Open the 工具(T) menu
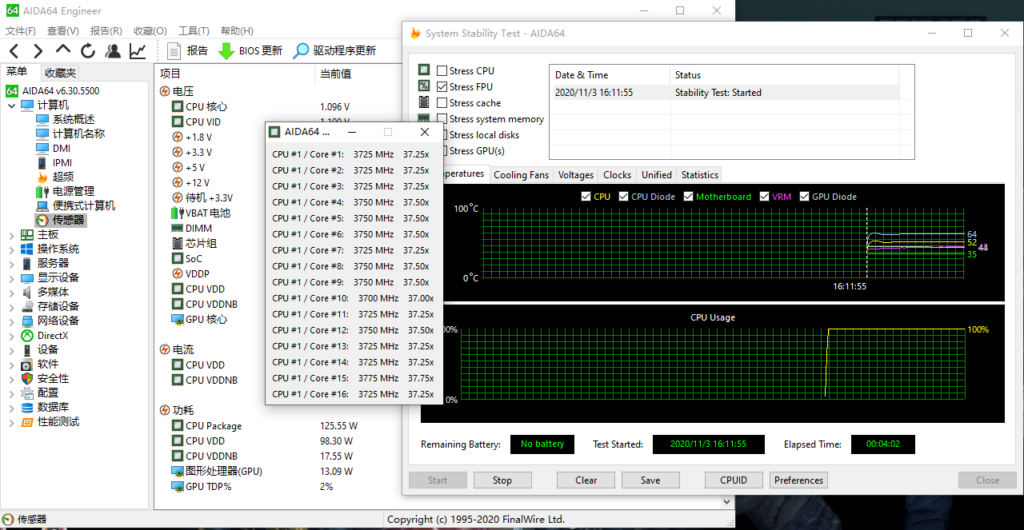 pyautogui.click(x=194, y=31)
